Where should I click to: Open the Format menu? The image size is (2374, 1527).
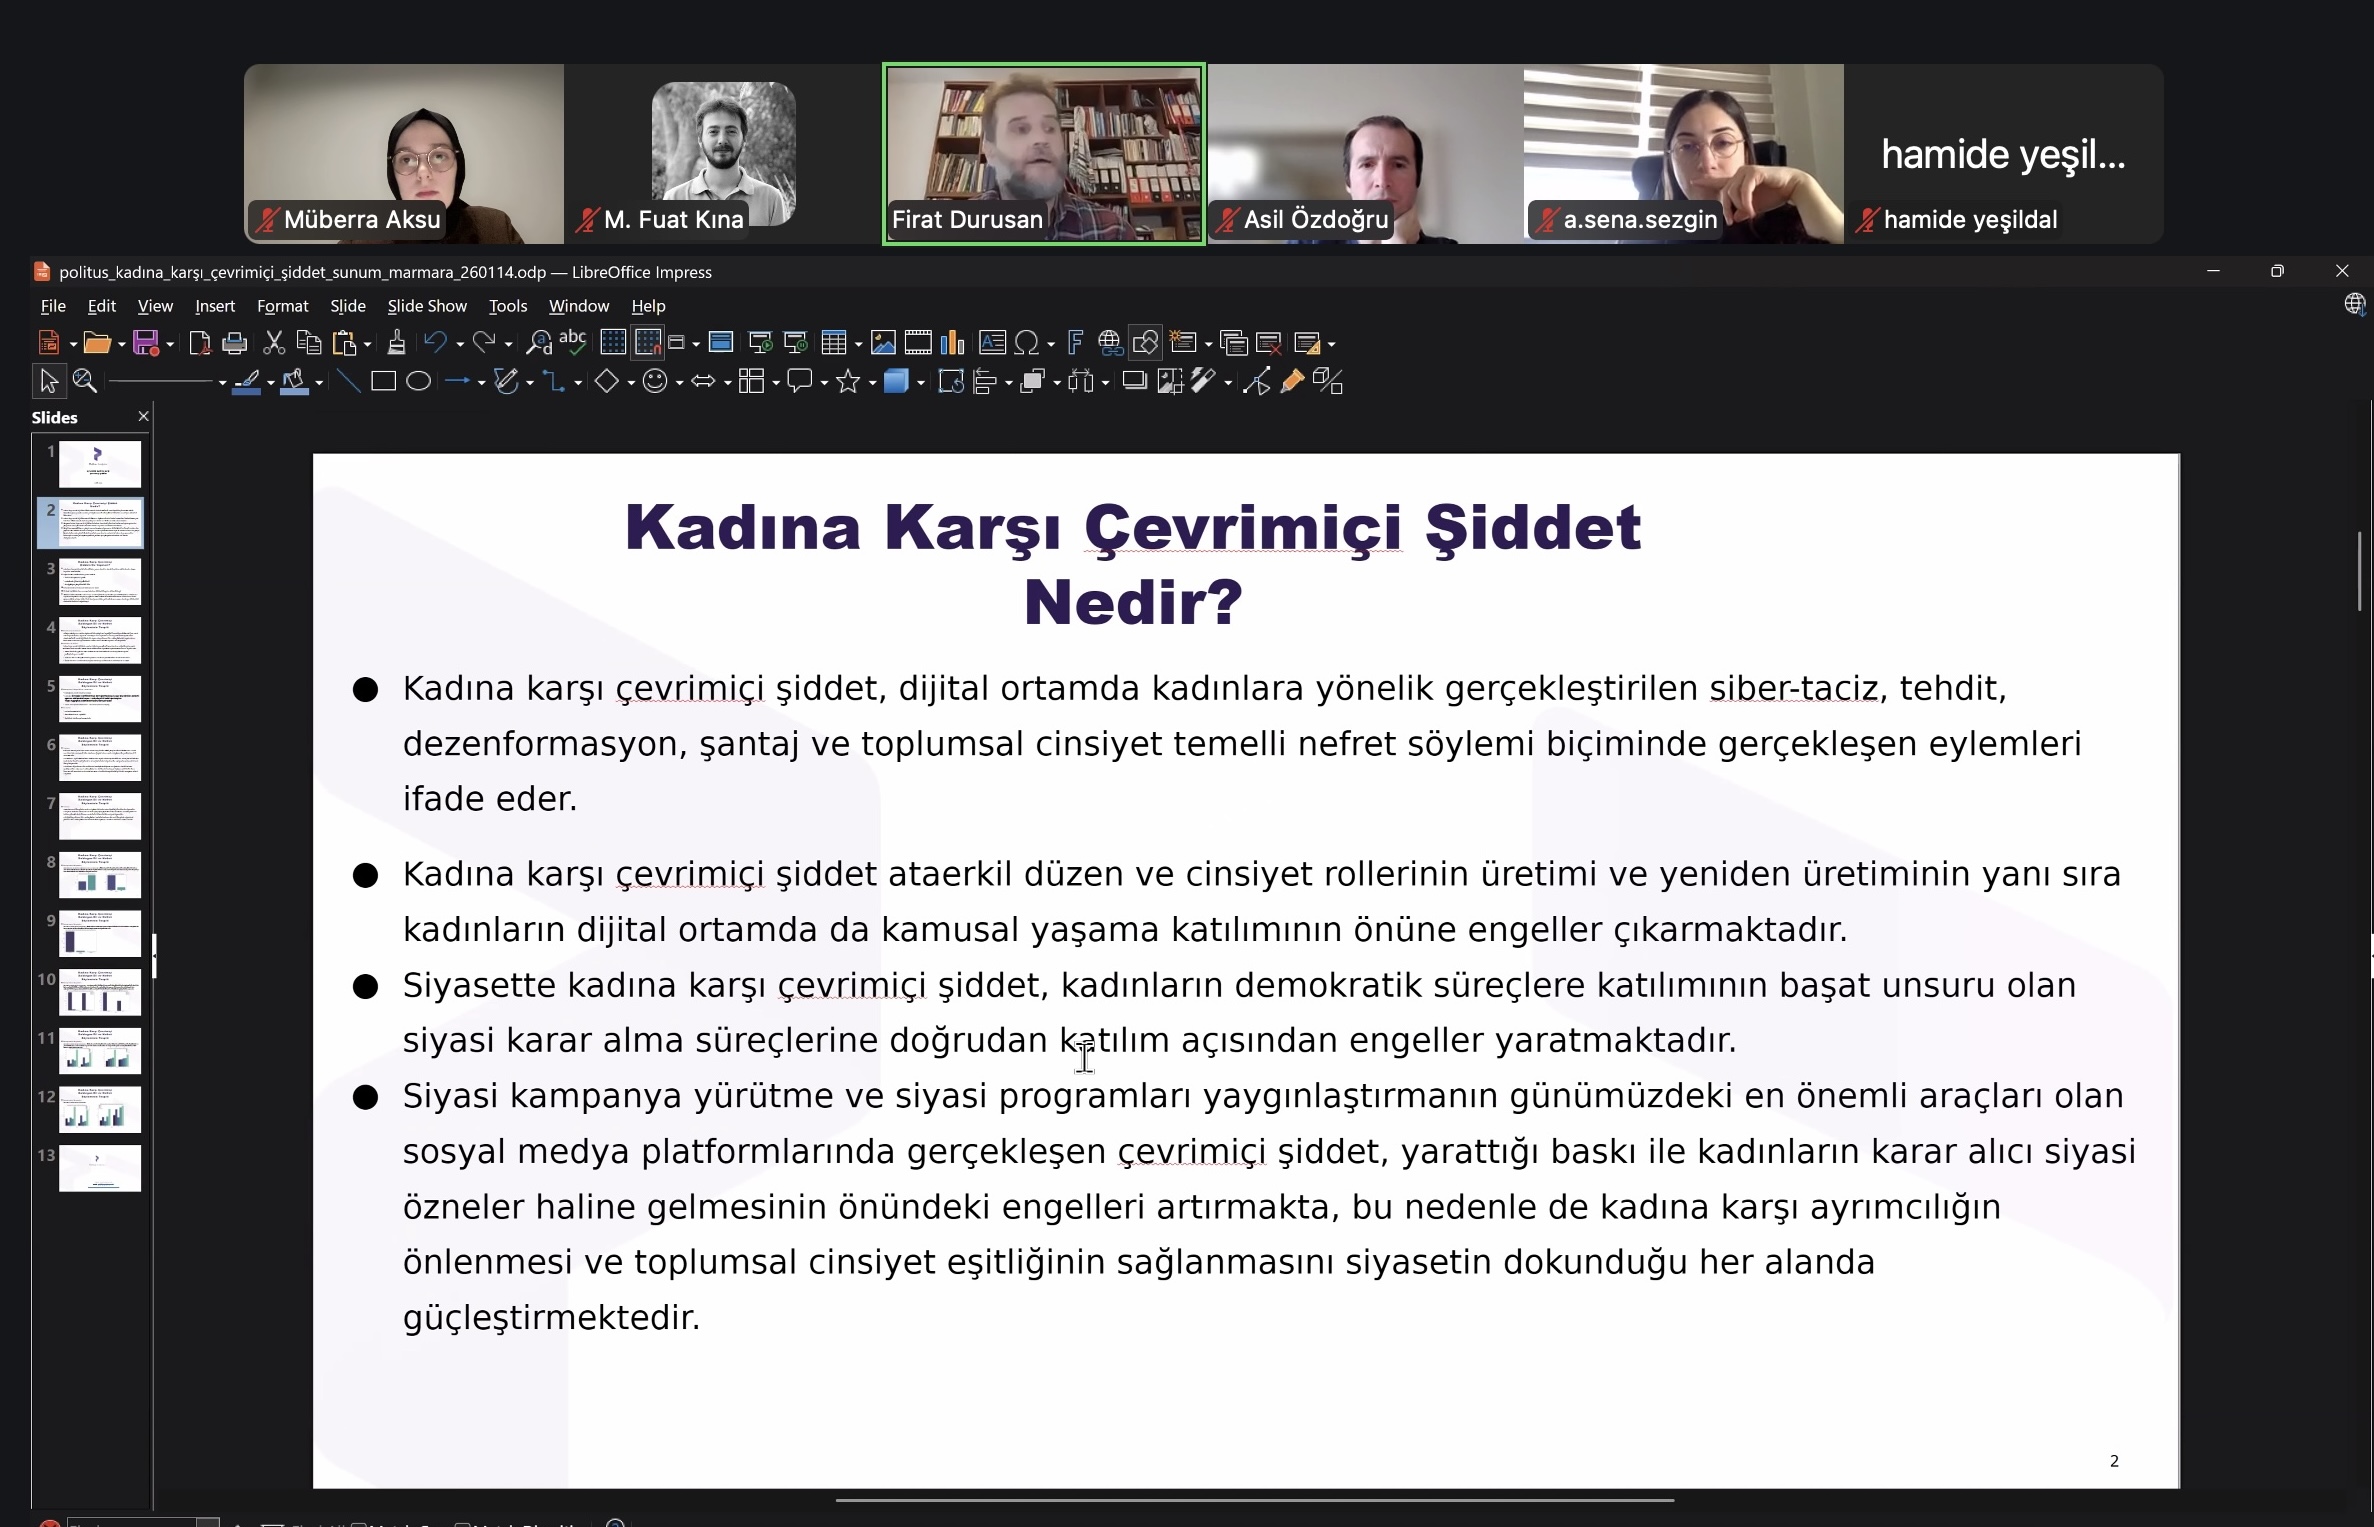pyautogui.click(x=283, y=306)
